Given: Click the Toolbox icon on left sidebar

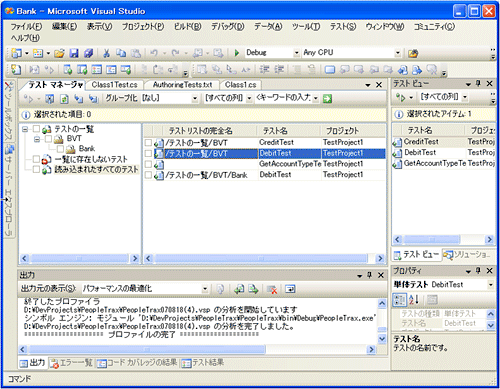Looking at the screenshot, I should (9, 87).
